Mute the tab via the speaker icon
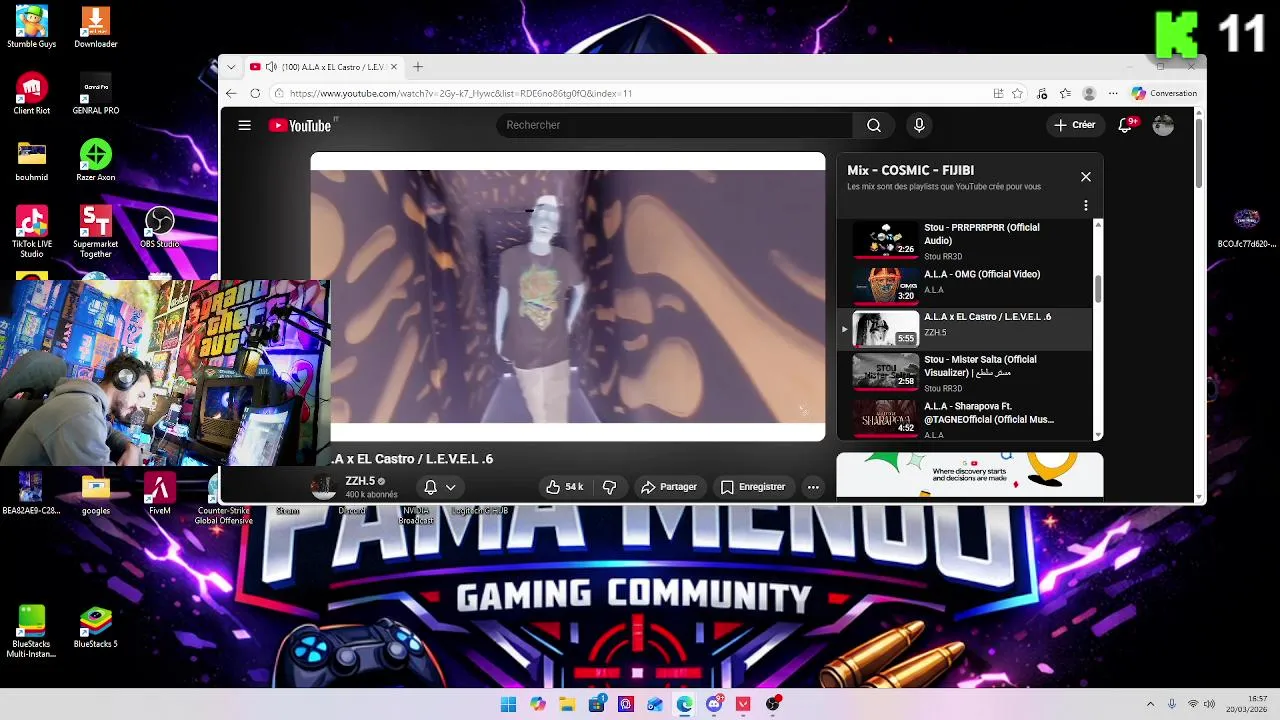 [x=271, y=67]
